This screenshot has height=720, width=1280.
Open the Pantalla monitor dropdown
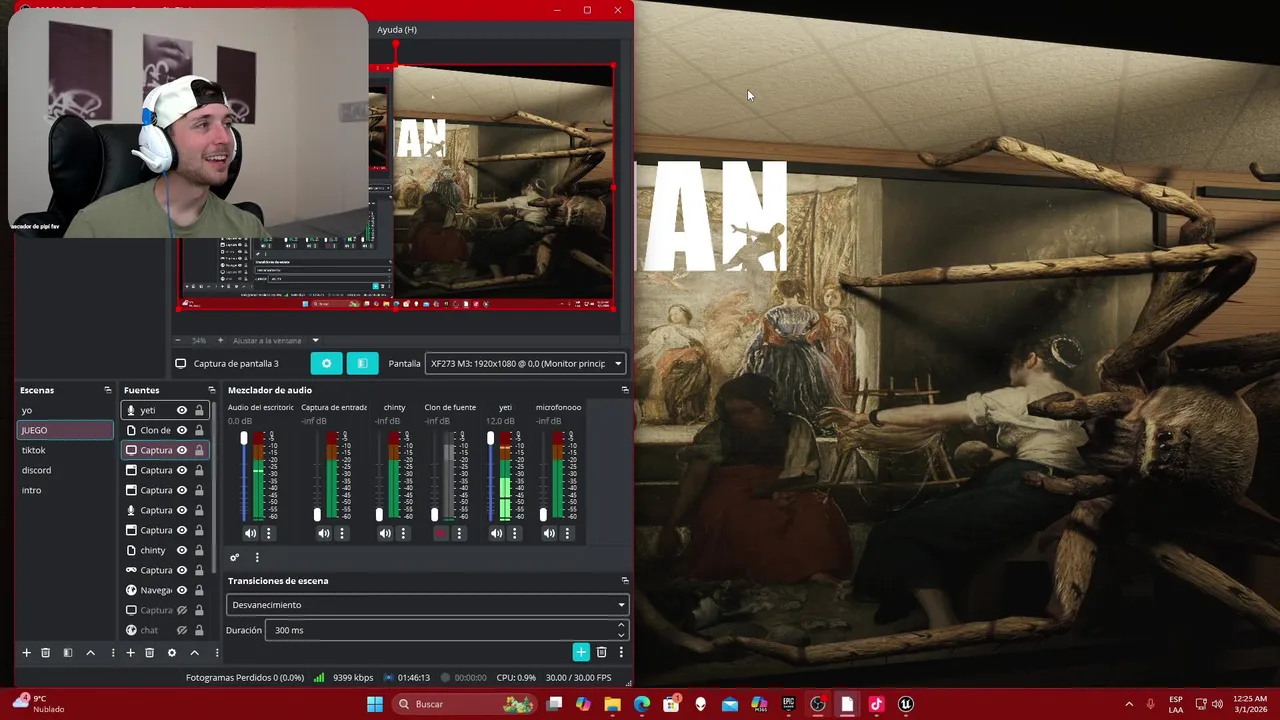(x=526, y=363)
